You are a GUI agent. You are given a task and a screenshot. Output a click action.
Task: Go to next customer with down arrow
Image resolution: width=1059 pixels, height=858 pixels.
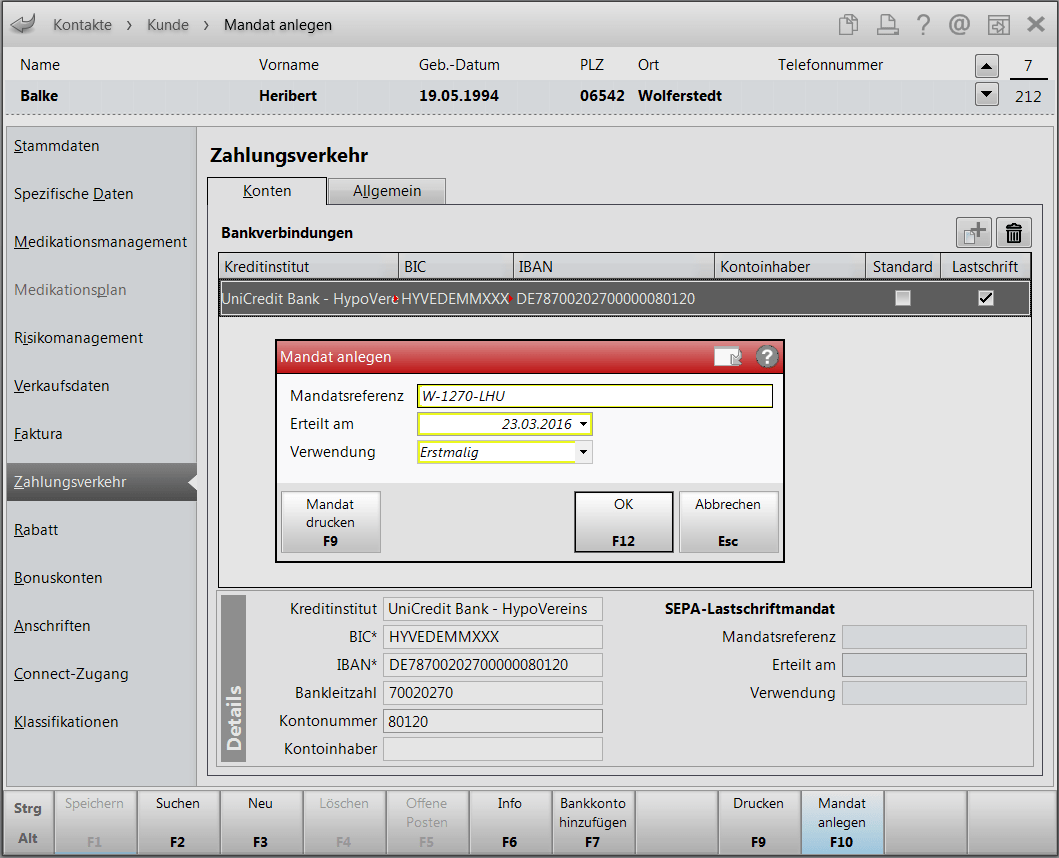pos(987,94)
